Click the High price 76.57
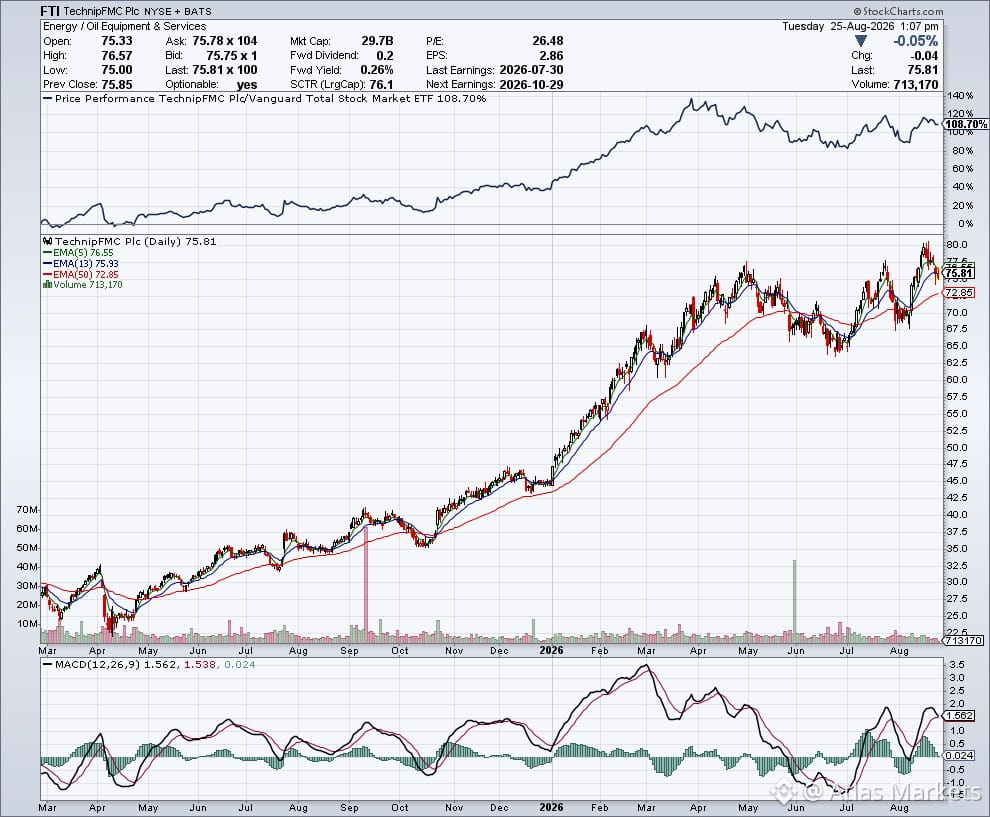The height and width of the screenshot is (817, 990). point(117,56)
